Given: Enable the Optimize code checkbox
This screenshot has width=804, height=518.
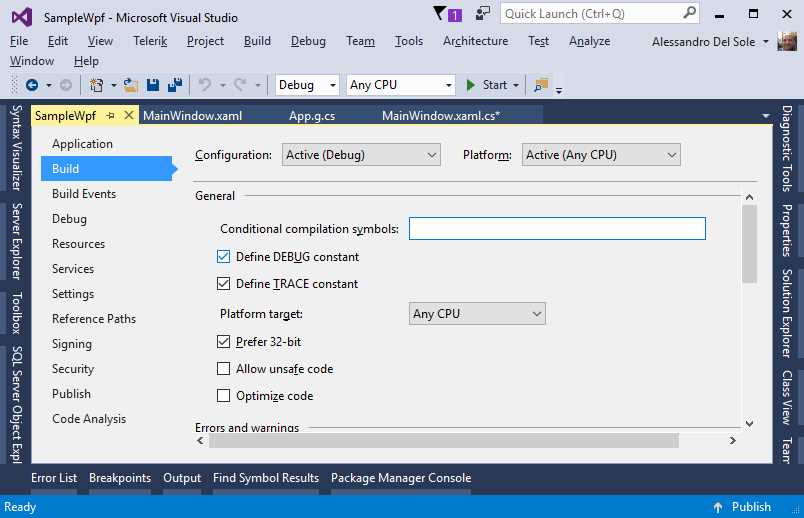Looking at the screenshot, I should click(224, 395).
